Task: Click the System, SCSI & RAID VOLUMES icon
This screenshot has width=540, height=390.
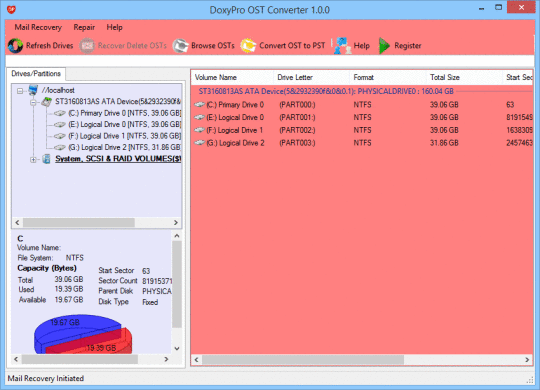Action: click(x=46, y=159)
